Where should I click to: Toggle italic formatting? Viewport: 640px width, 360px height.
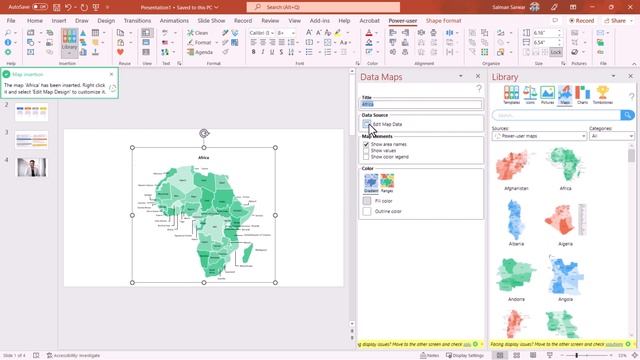(262, 52)
